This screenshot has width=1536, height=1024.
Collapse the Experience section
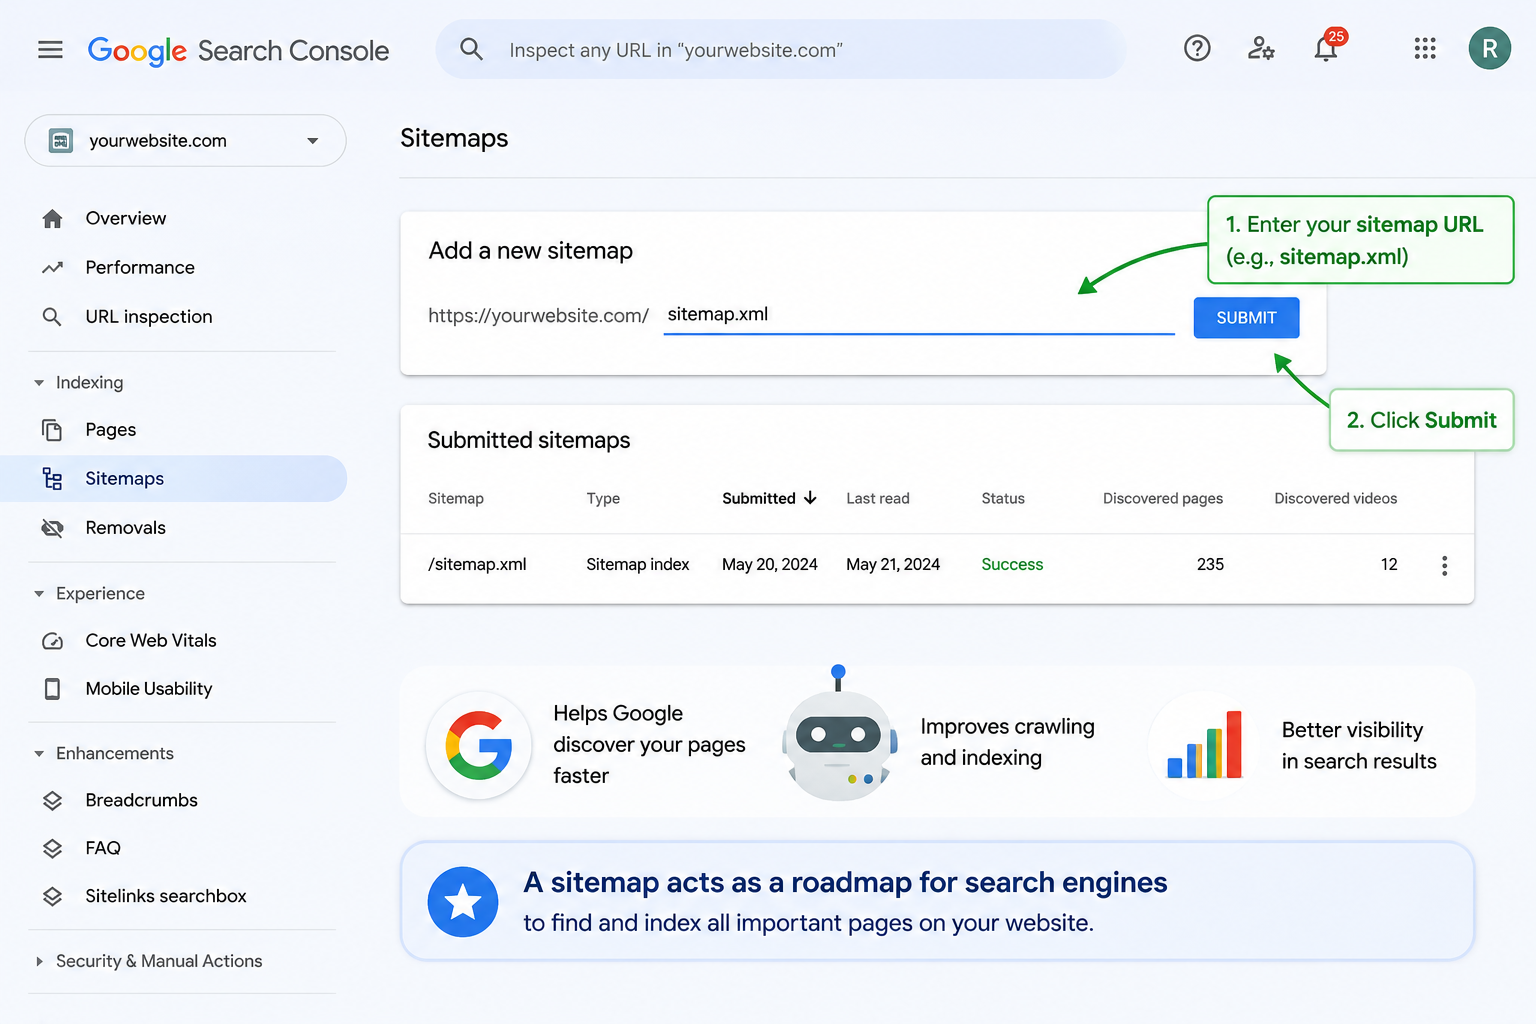[39, 594]
